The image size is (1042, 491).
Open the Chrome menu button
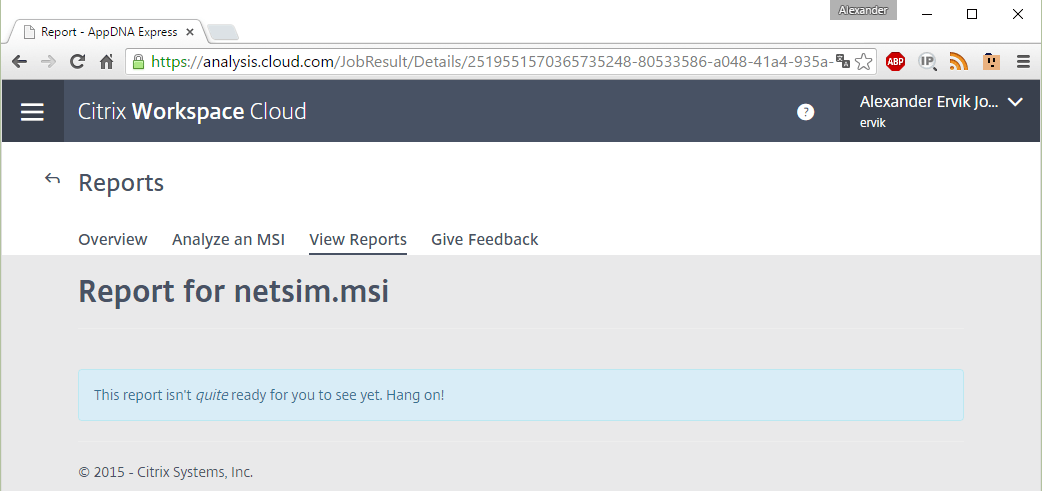[1023, 62]
